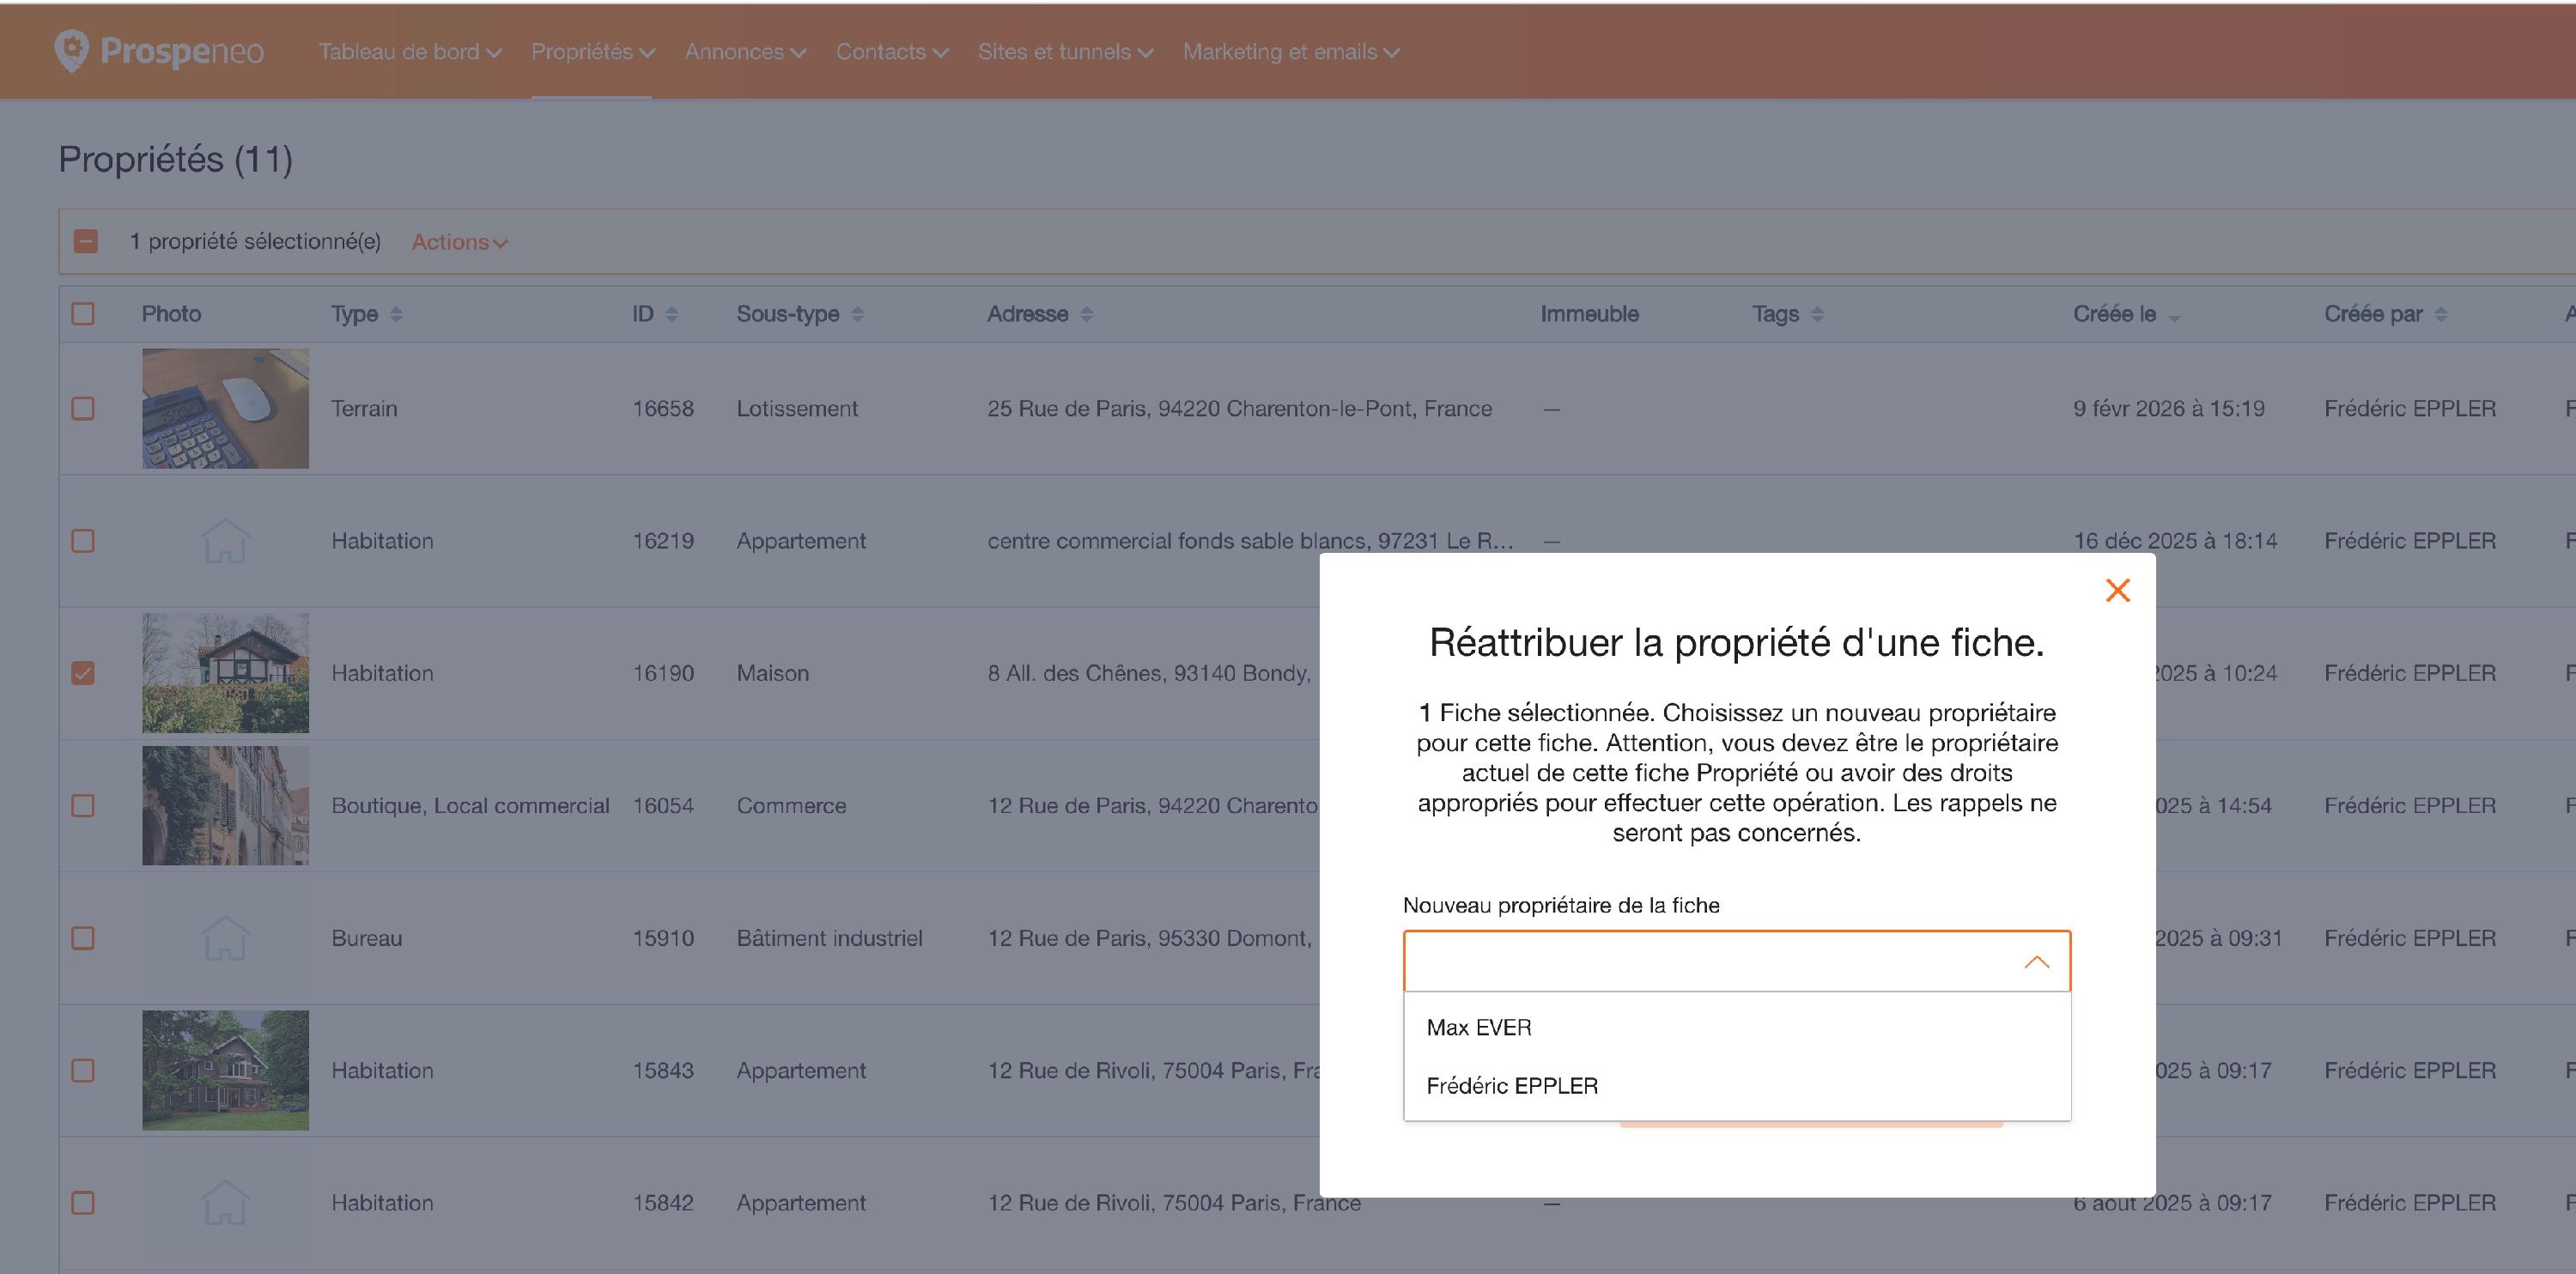
Task: Sort by Type column arrows
Action: click(x=396, y=314)
